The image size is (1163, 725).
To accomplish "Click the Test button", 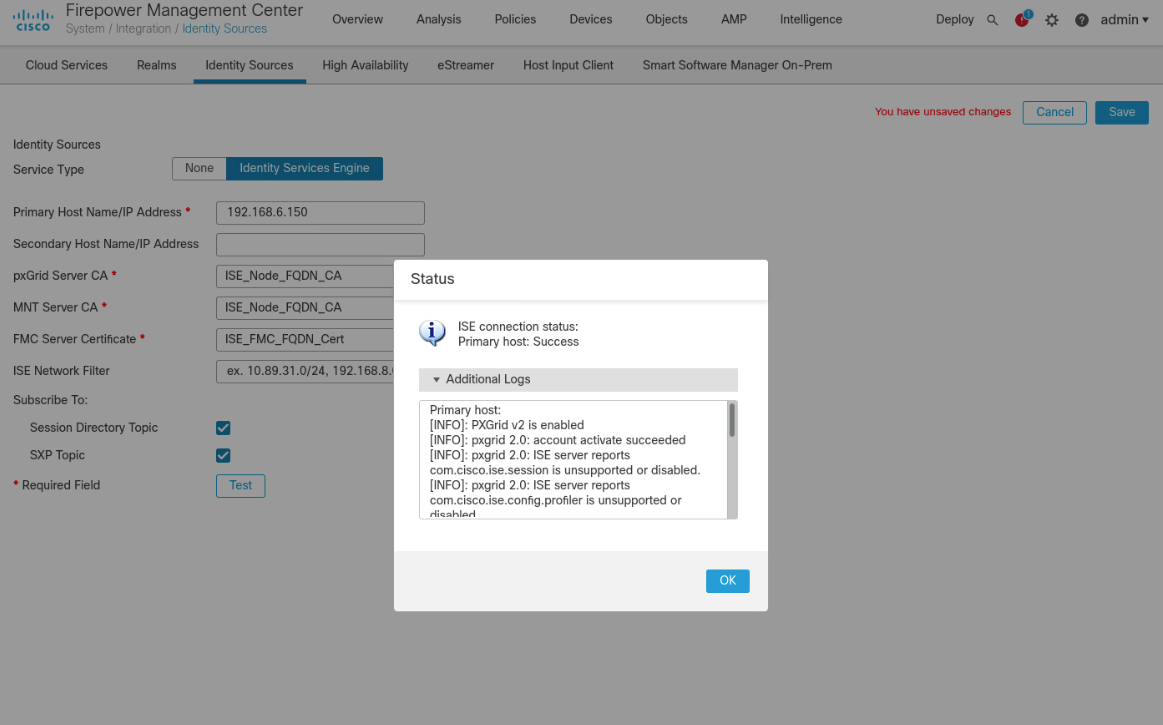I will 240,486.
